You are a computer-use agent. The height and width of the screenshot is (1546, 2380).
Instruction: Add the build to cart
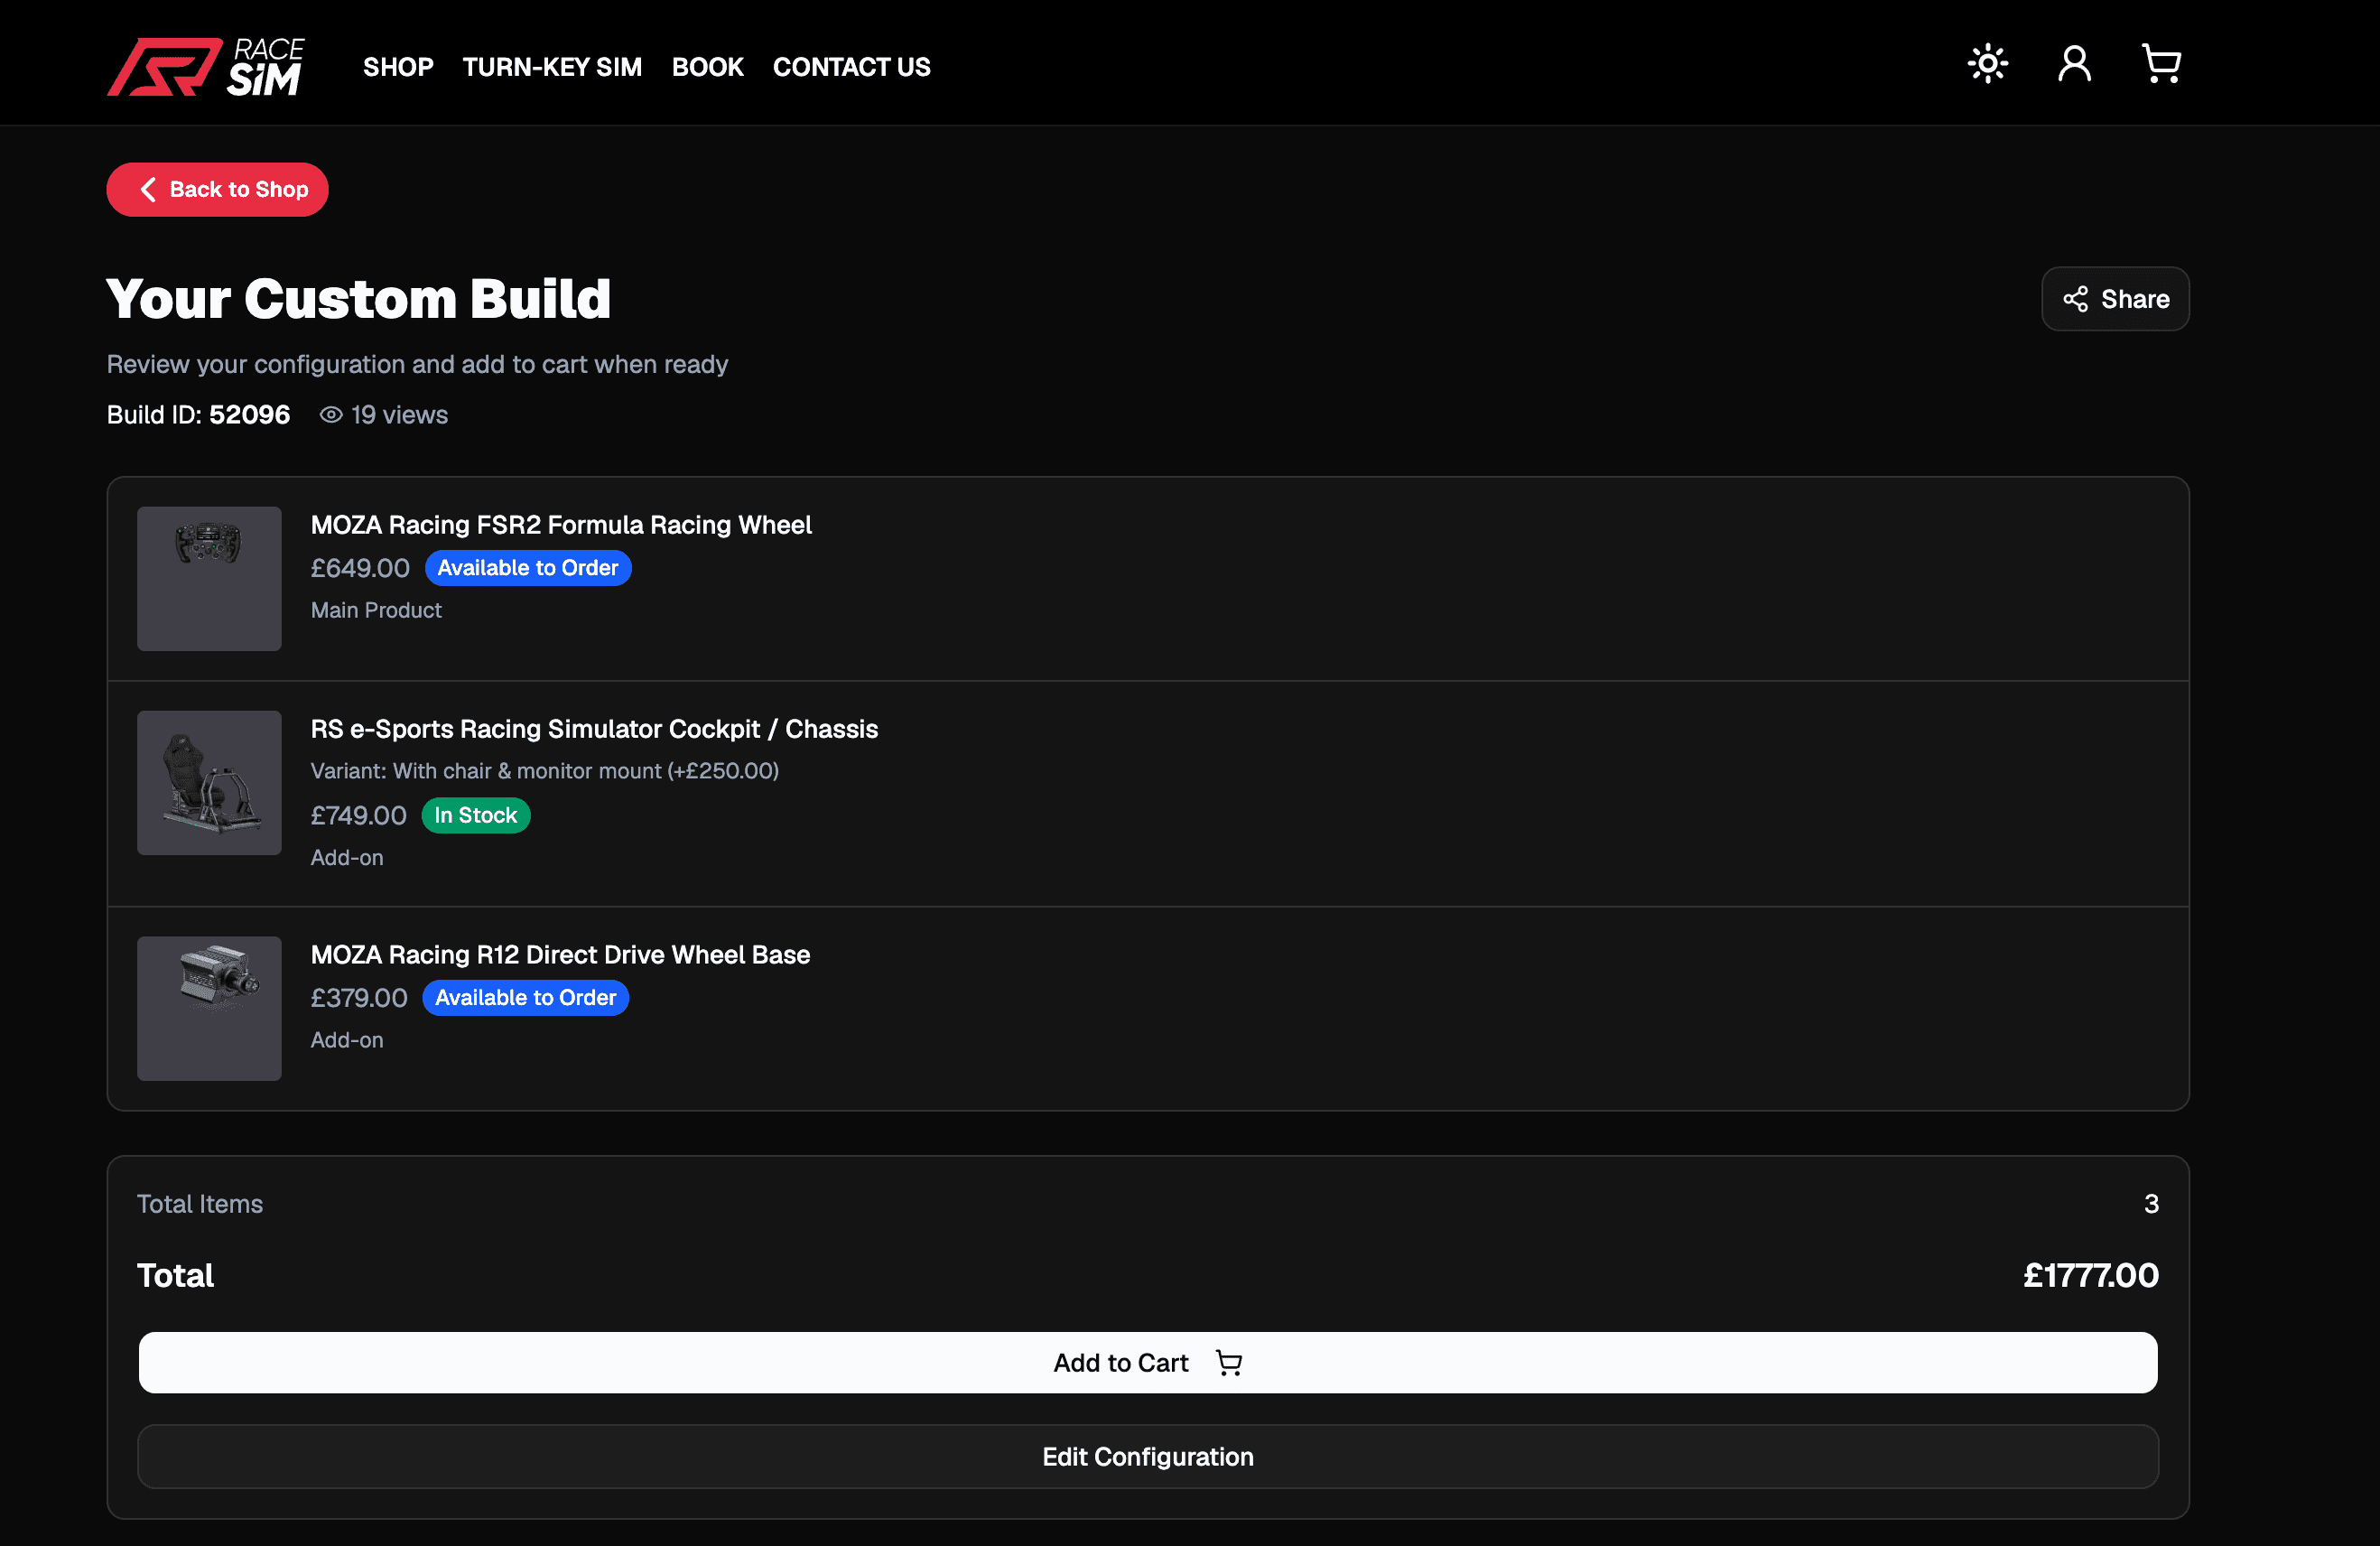click(x=1148, y=1363)
